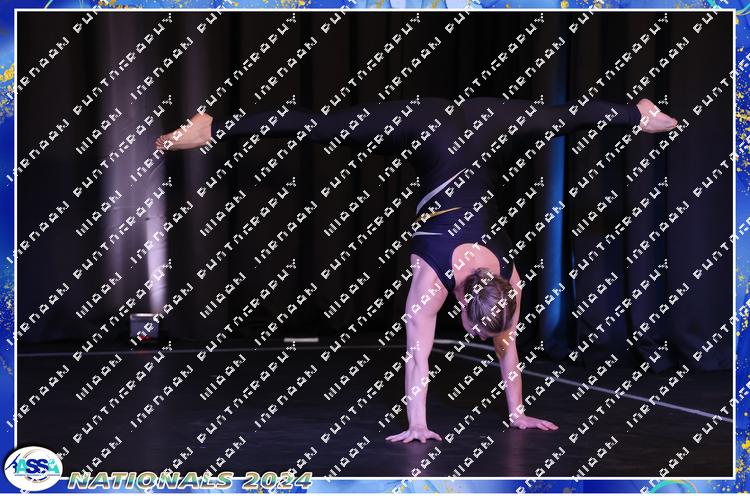Click the gymnast's foot on the right side

tap(656, 117)
